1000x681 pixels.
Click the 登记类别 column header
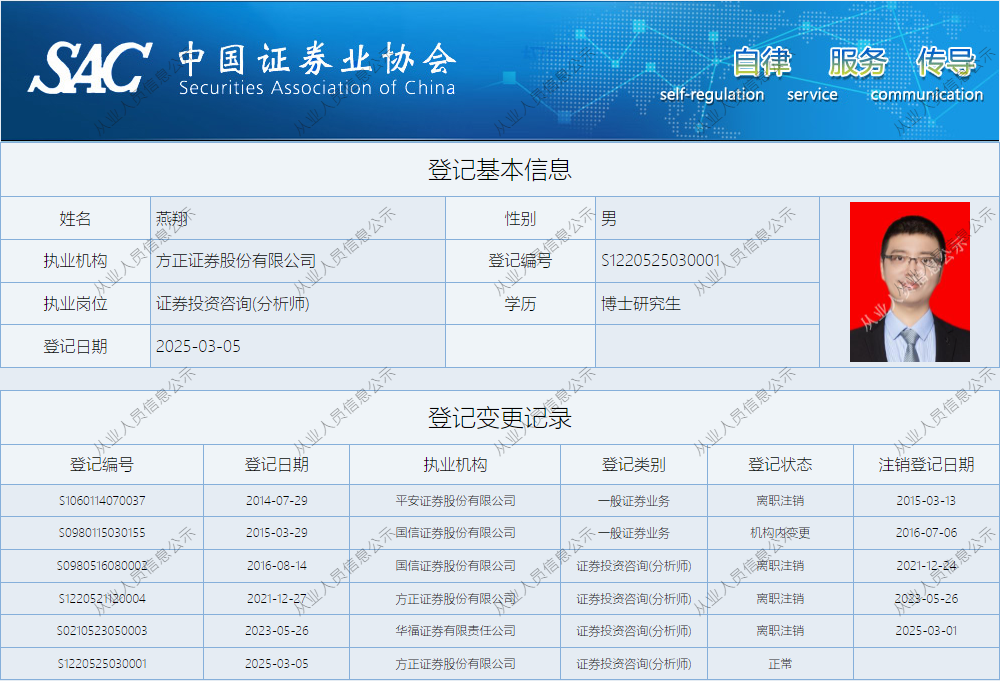(x=633, y=465)
